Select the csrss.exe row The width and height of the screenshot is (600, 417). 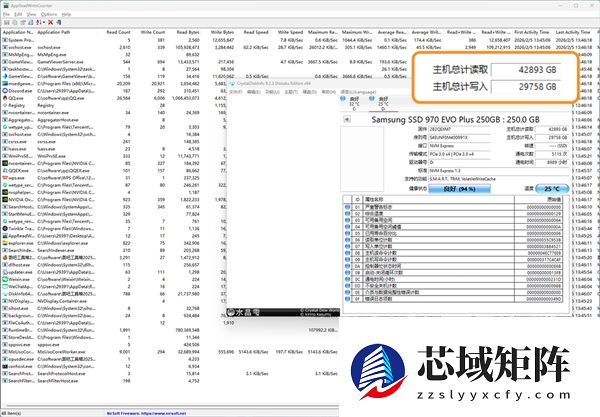(x=114, y=142)
